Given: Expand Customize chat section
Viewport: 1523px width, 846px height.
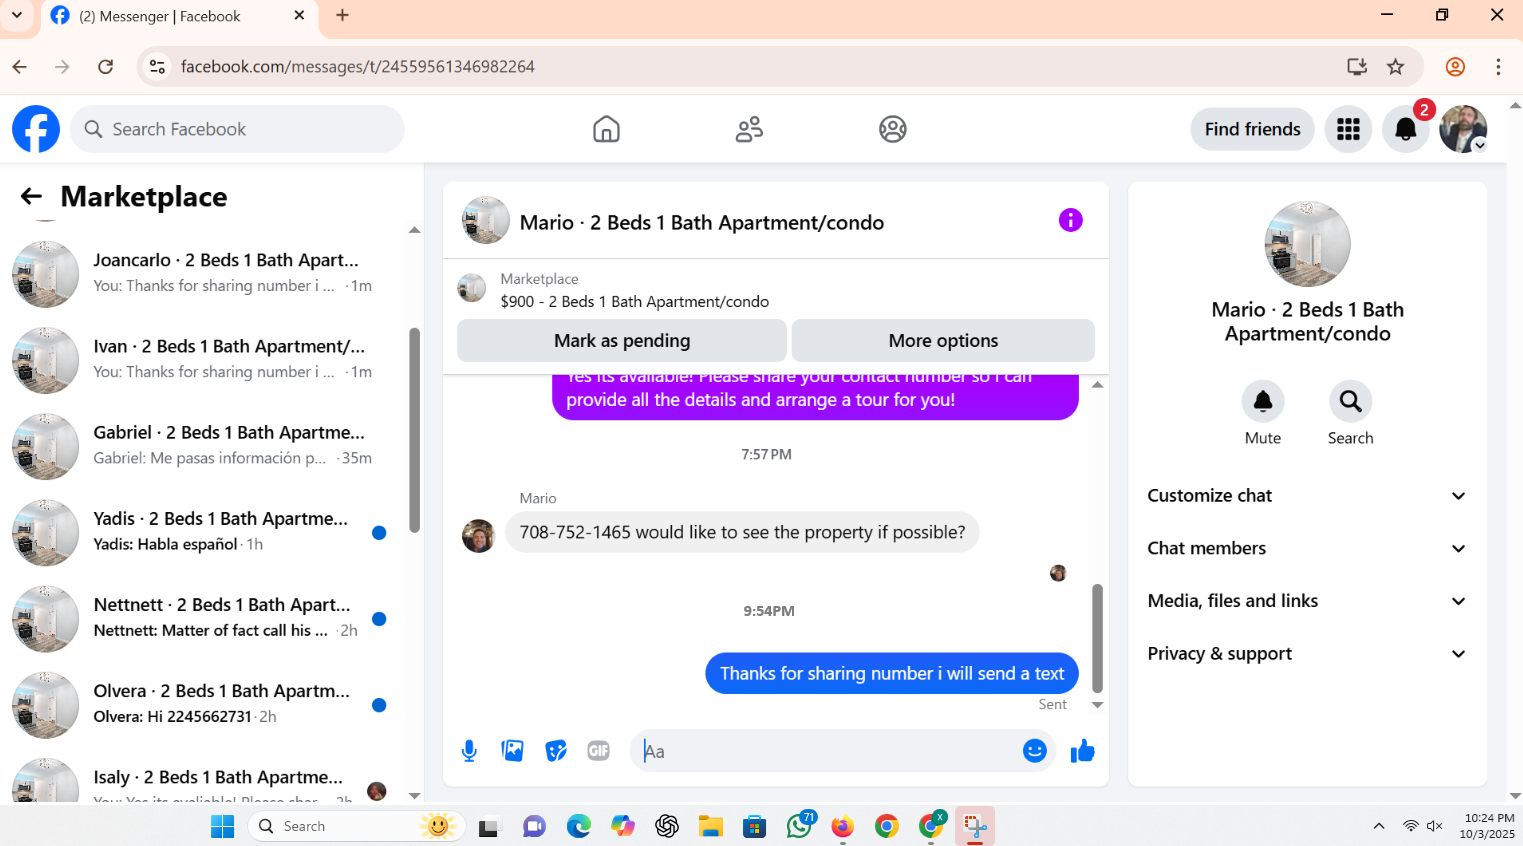Looking at the screenshot, I should [x=1307, y=496].
